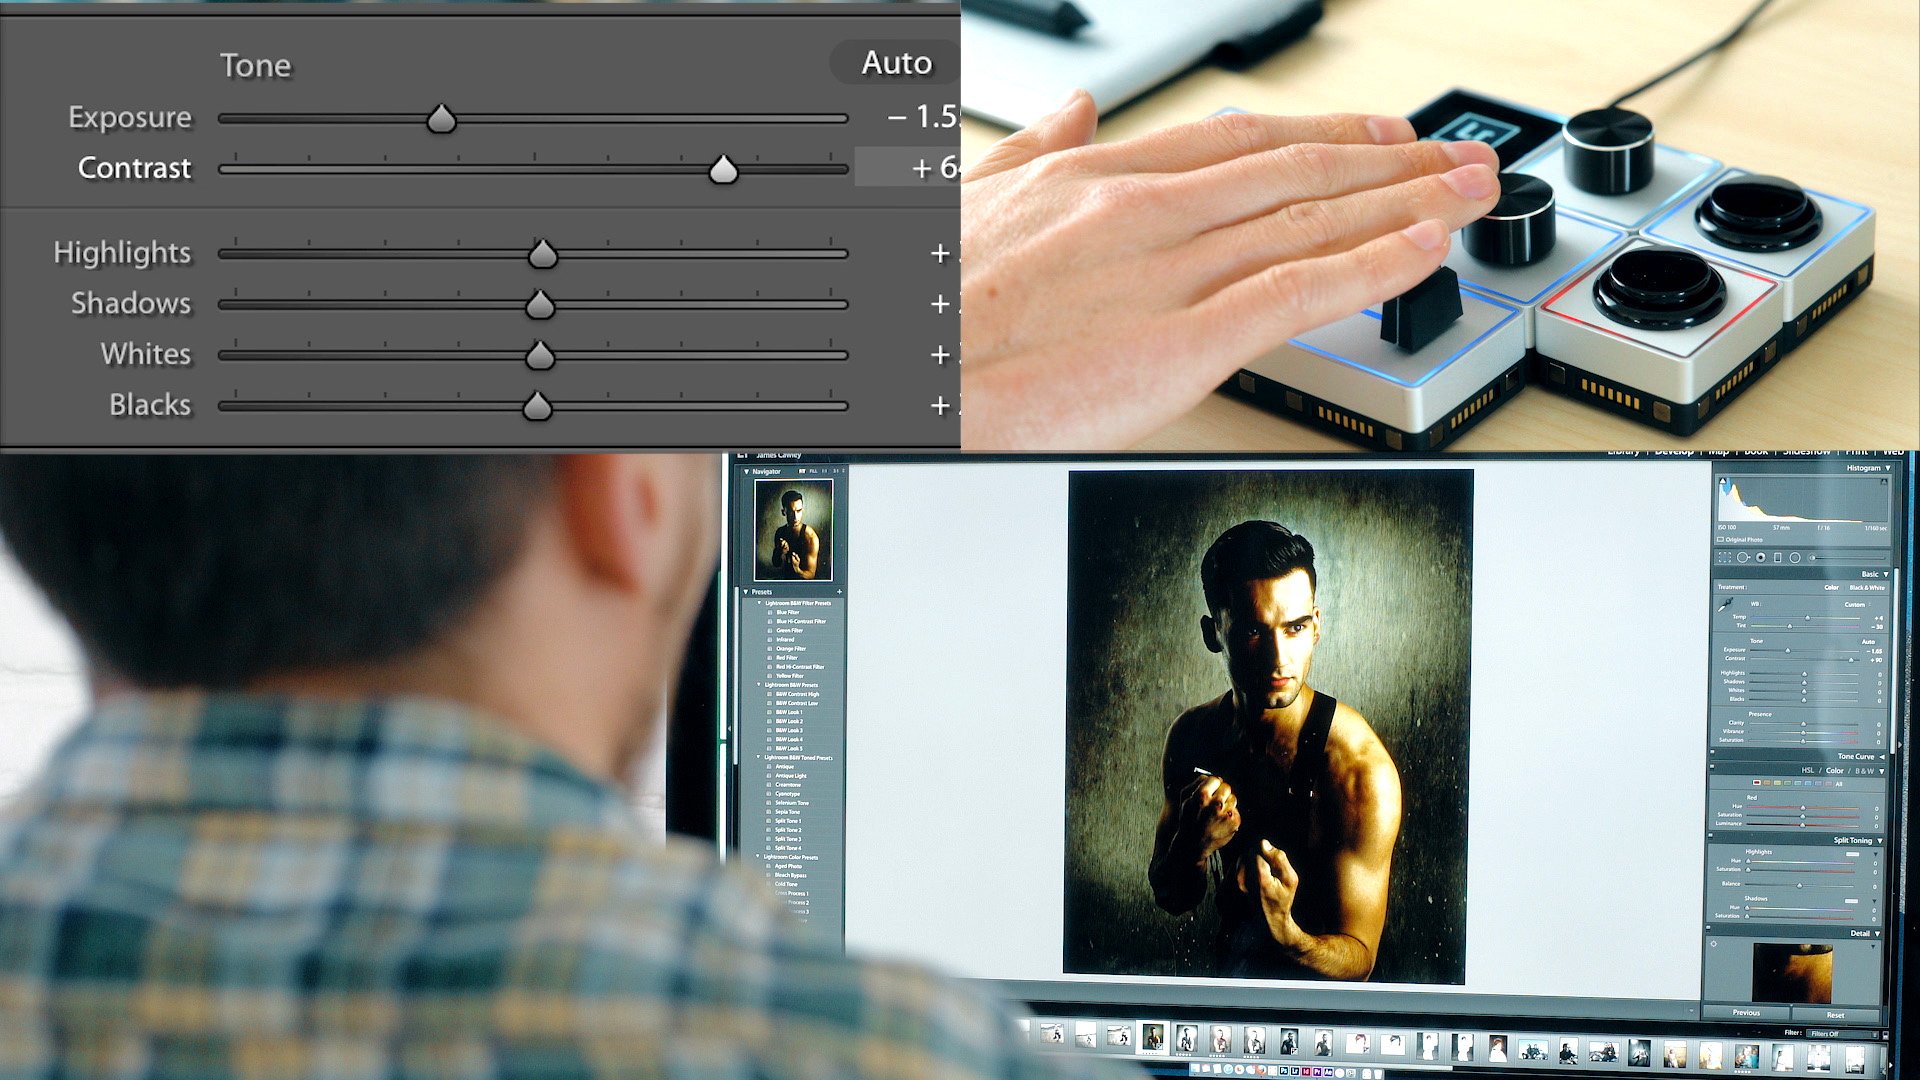Viewport: 1920px width, 1080px height.
Task: Collapse the Presets panel
Action: [746, 592]
